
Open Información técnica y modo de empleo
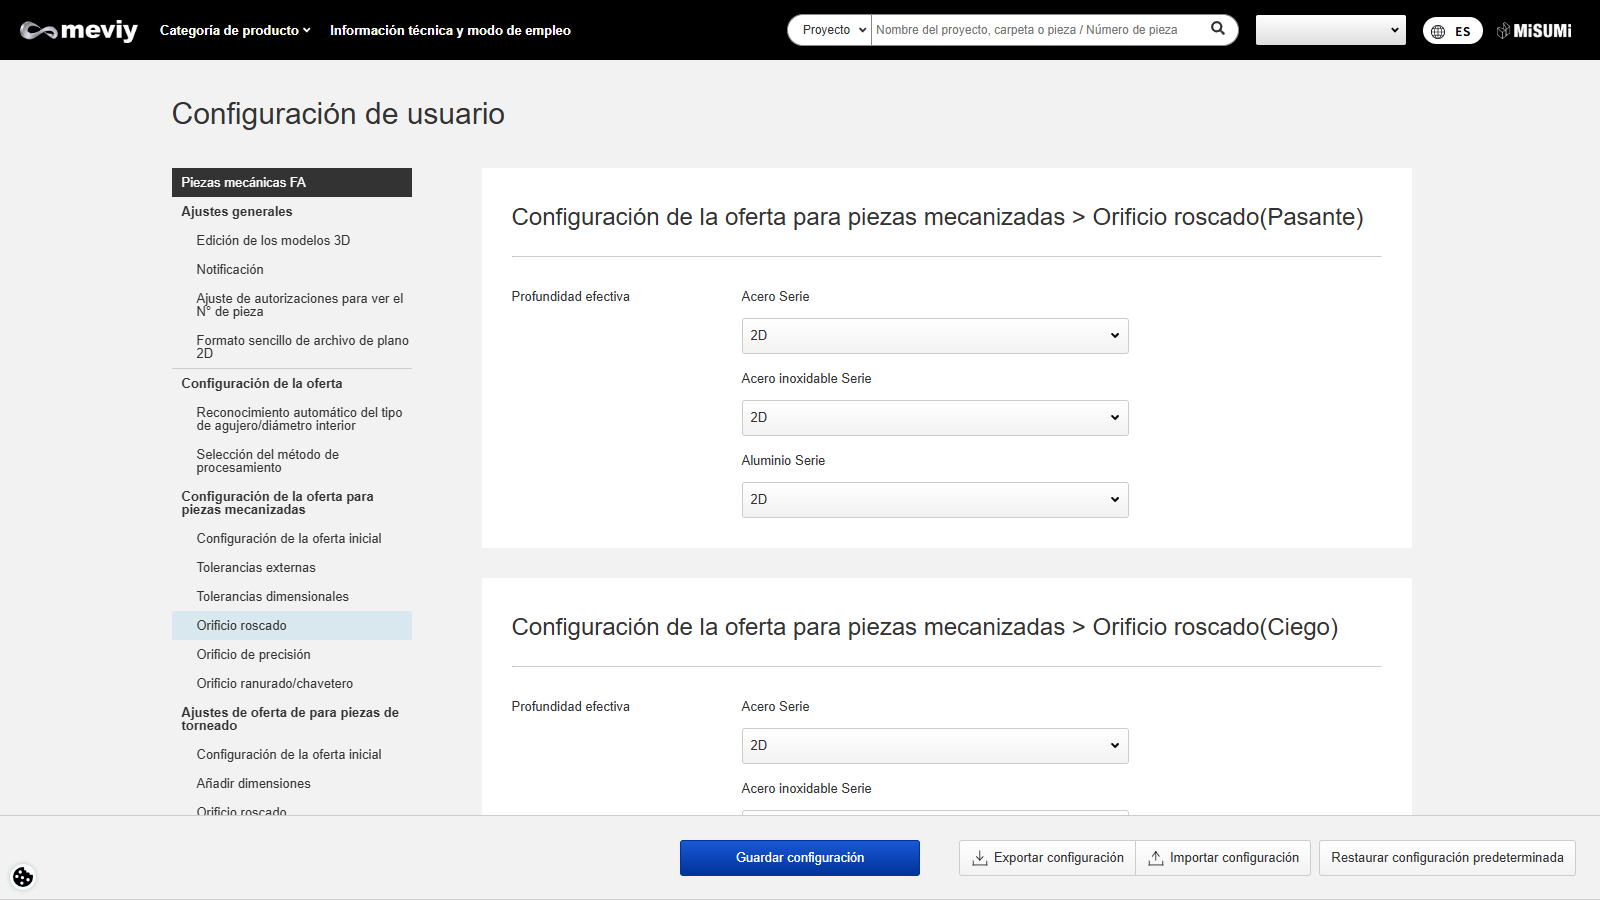[450, 31]
